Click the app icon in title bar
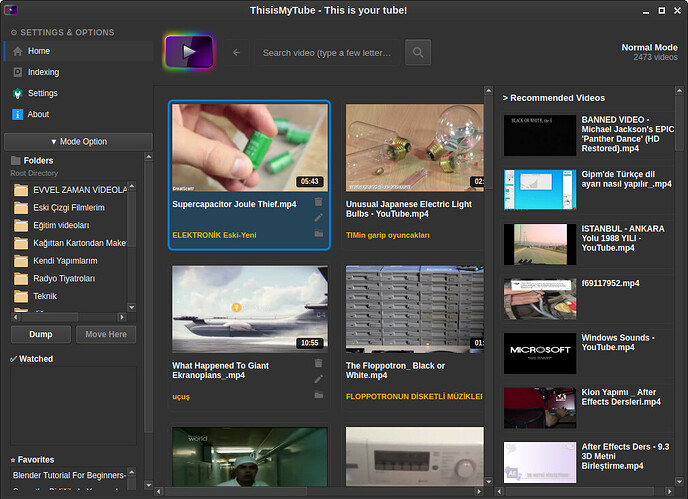The height and width of the screenshot is (499, 688). coord(11,10)
